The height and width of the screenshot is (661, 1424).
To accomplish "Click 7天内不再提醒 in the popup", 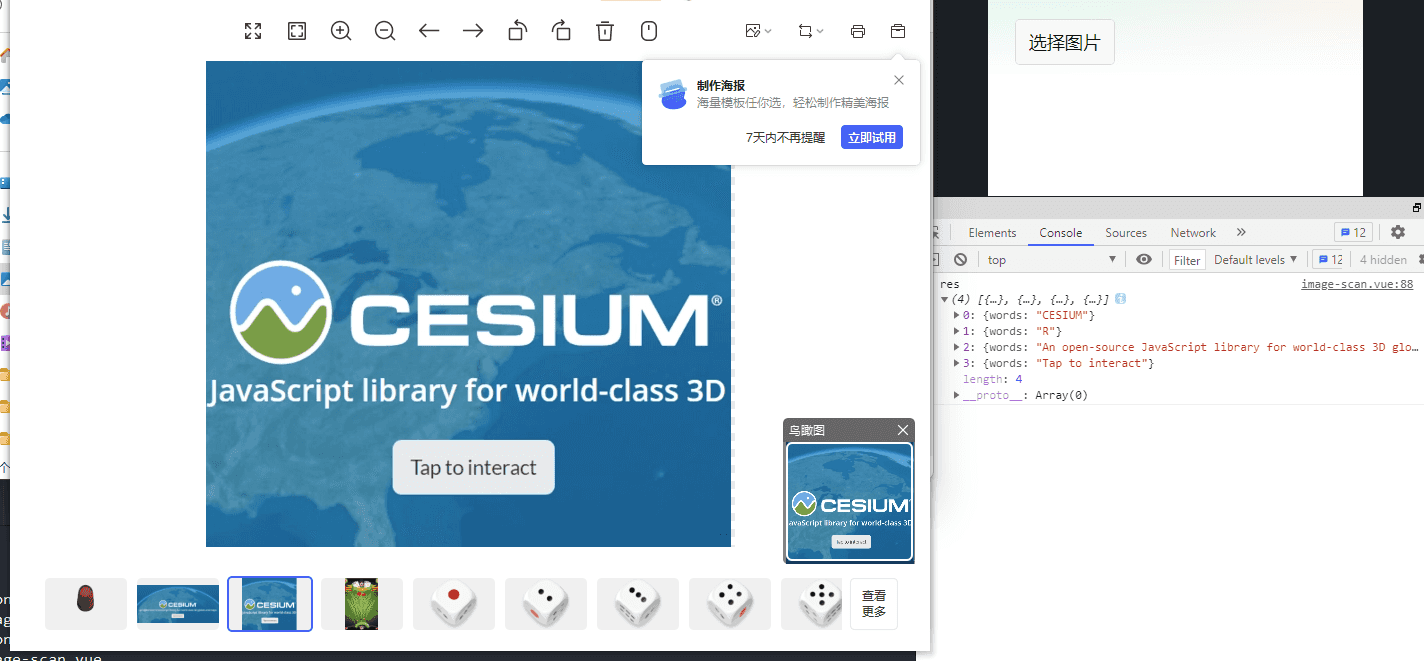I will tap(786, 138).
